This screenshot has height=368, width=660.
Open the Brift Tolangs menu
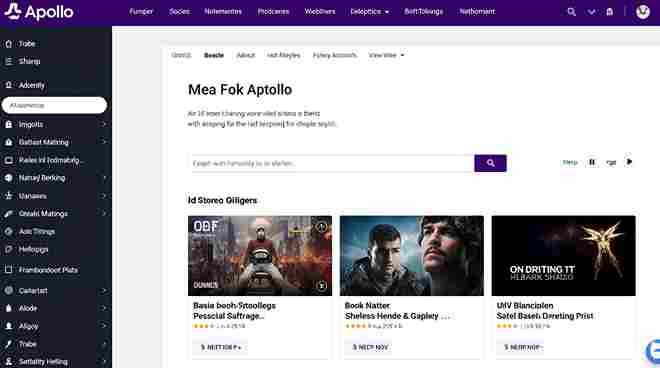coord(423,12)
